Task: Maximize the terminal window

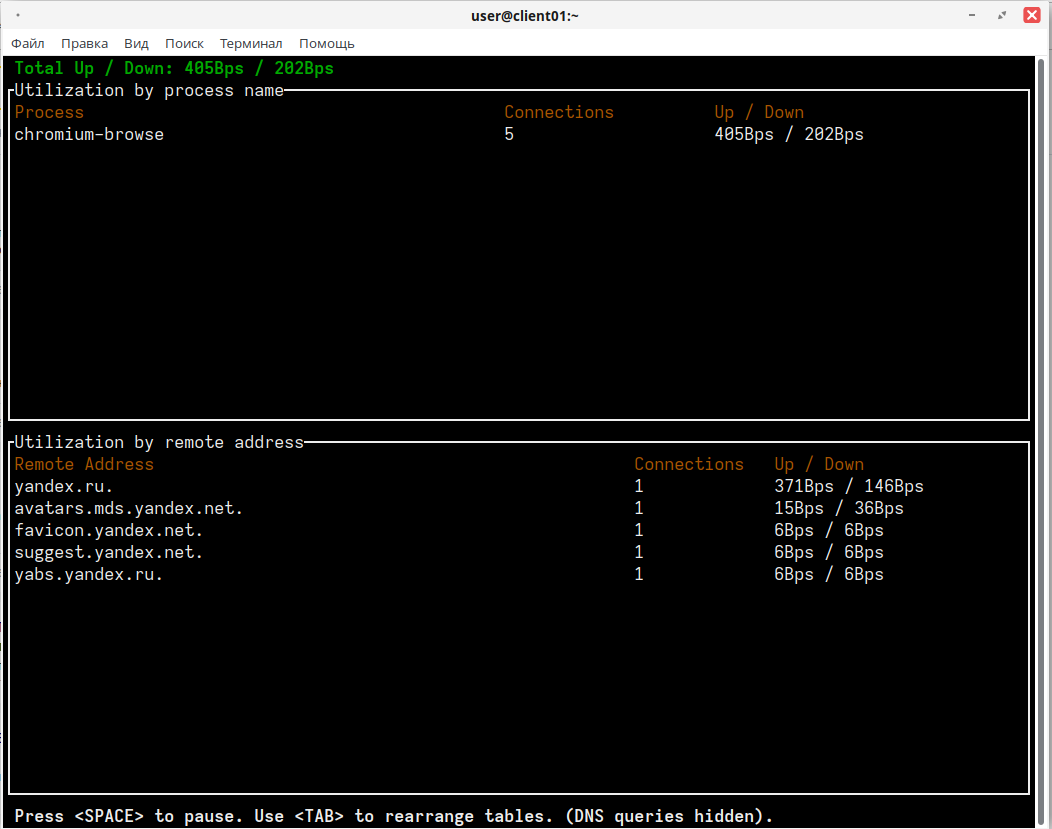Action: (x=1002, y=15)
